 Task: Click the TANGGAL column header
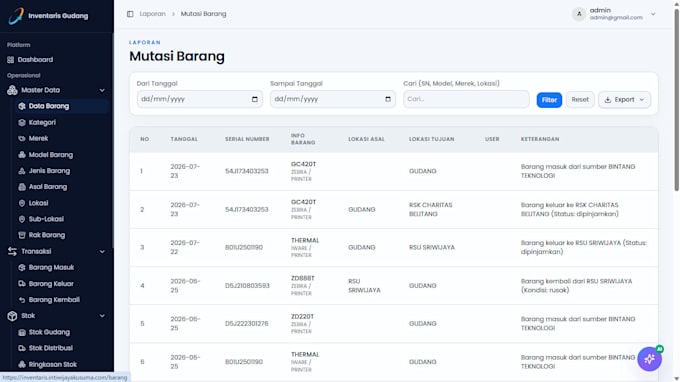pyautogui.click(x=184, y=139)
